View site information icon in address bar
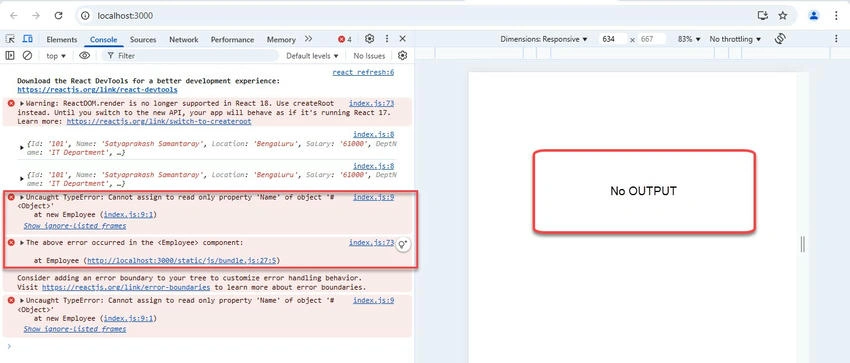Image resolution: width=850 pixels, height=363 pixels. coord(85,16)
